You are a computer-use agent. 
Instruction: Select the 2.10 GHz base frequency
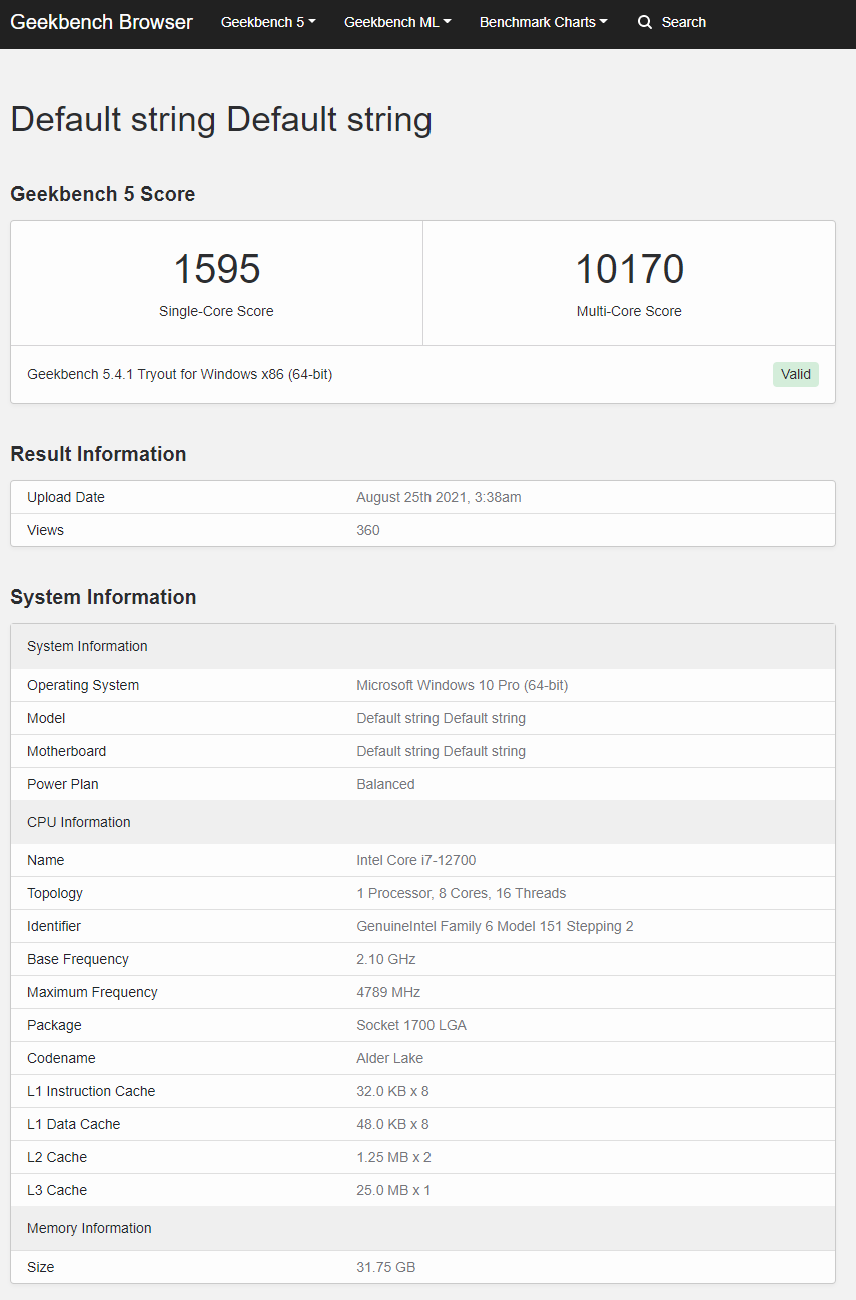(x=386, y=959)
